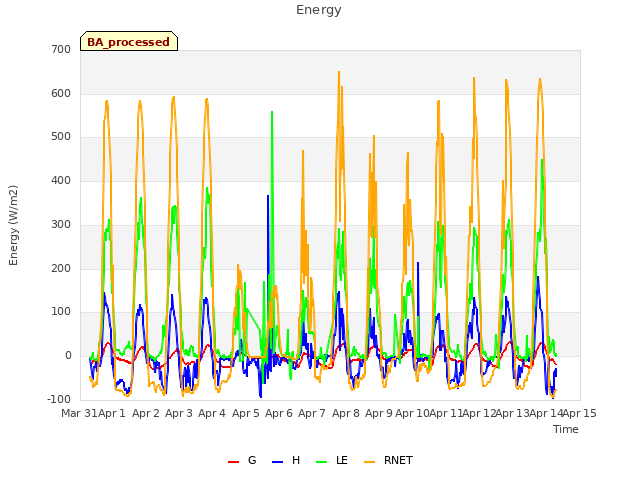The height and width of the screenshot is (480, 640).
Task: Click the Apr 3 x-axis label
Action: (179, 413)
